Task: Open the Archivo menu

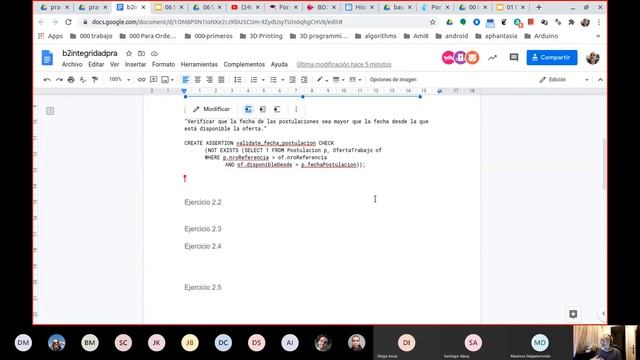Action: 72,64
